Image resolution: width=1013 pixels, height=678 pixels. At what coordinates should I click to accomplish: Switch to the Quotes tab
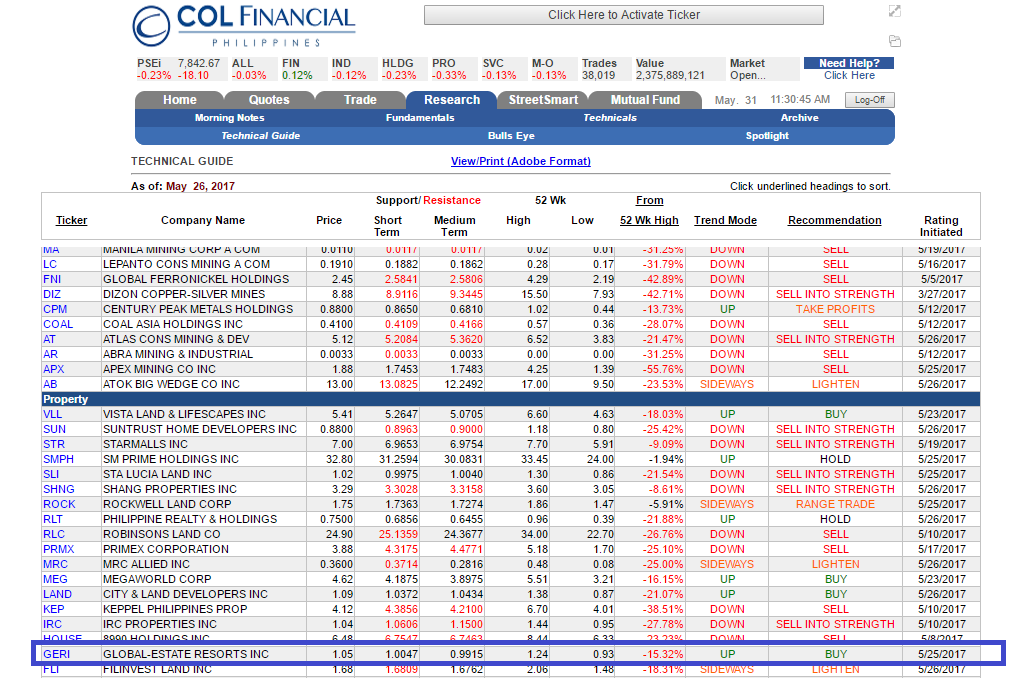(x=268, y=99)
